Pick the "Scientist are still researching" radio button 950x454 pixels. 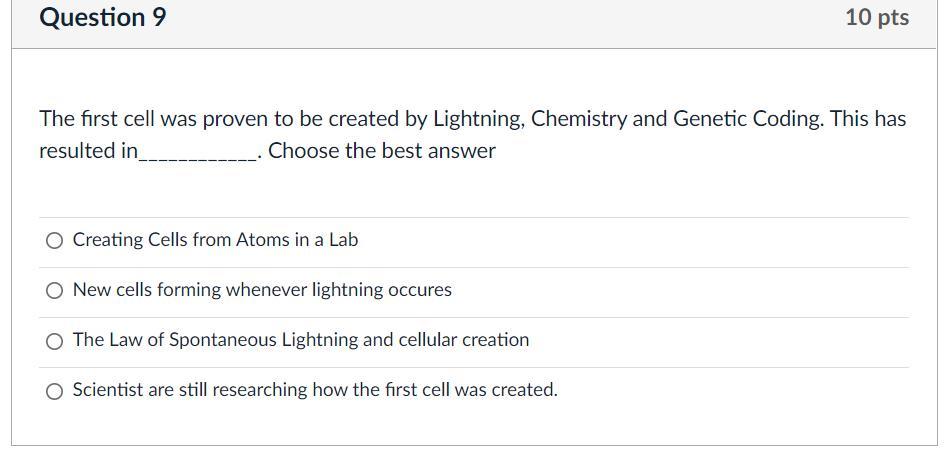55,391
